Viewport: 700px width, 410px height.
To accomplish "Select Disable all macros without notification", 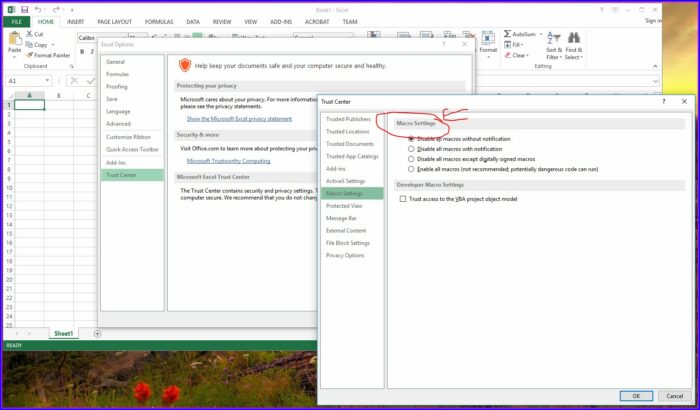I will (x=411, y=139).
